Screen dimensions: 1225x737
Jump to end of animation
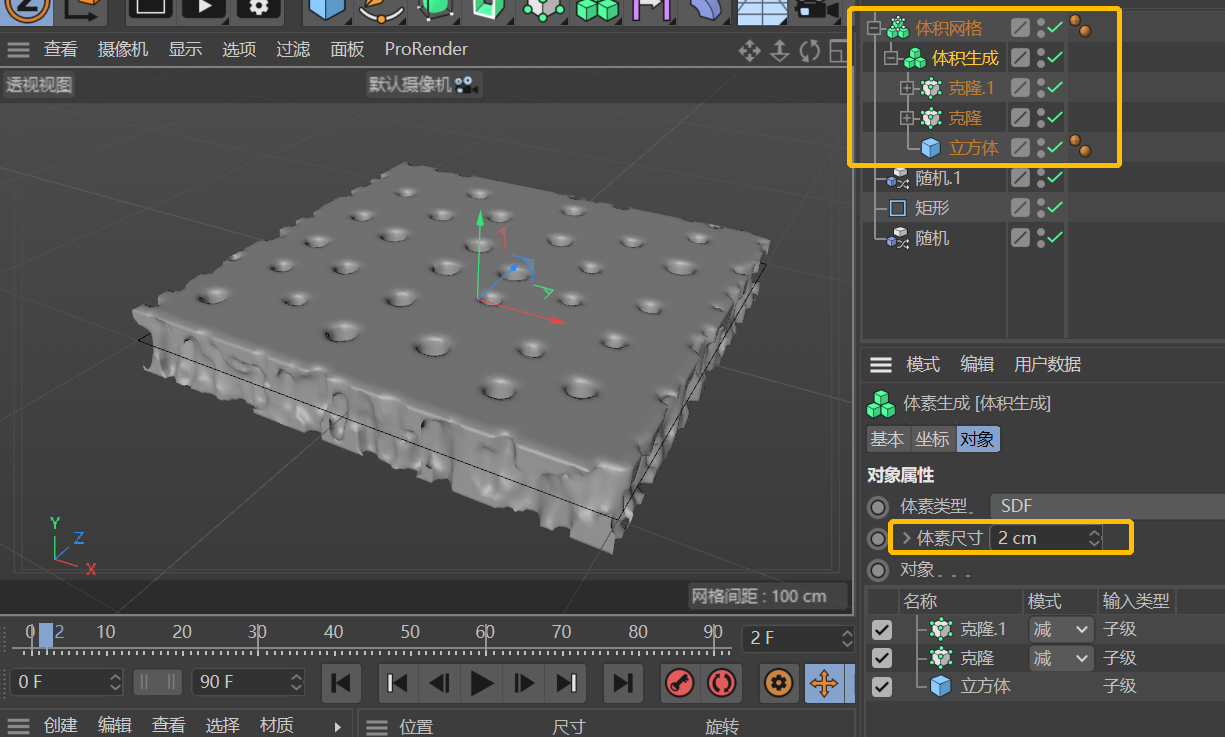623,683
